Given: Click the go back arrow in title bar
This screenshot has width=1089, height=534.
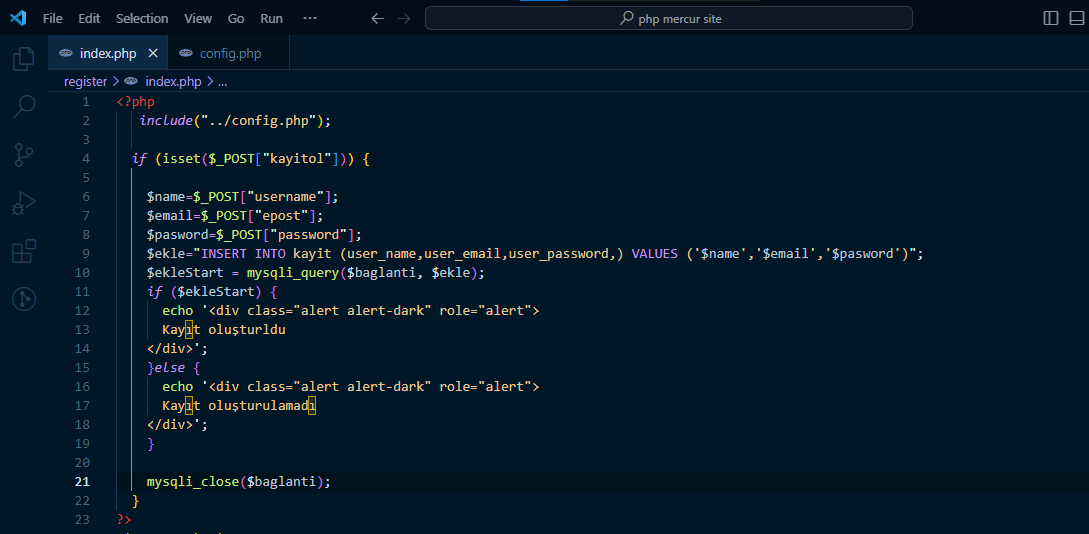Looking at the screenshot, I should pos(377,18).
